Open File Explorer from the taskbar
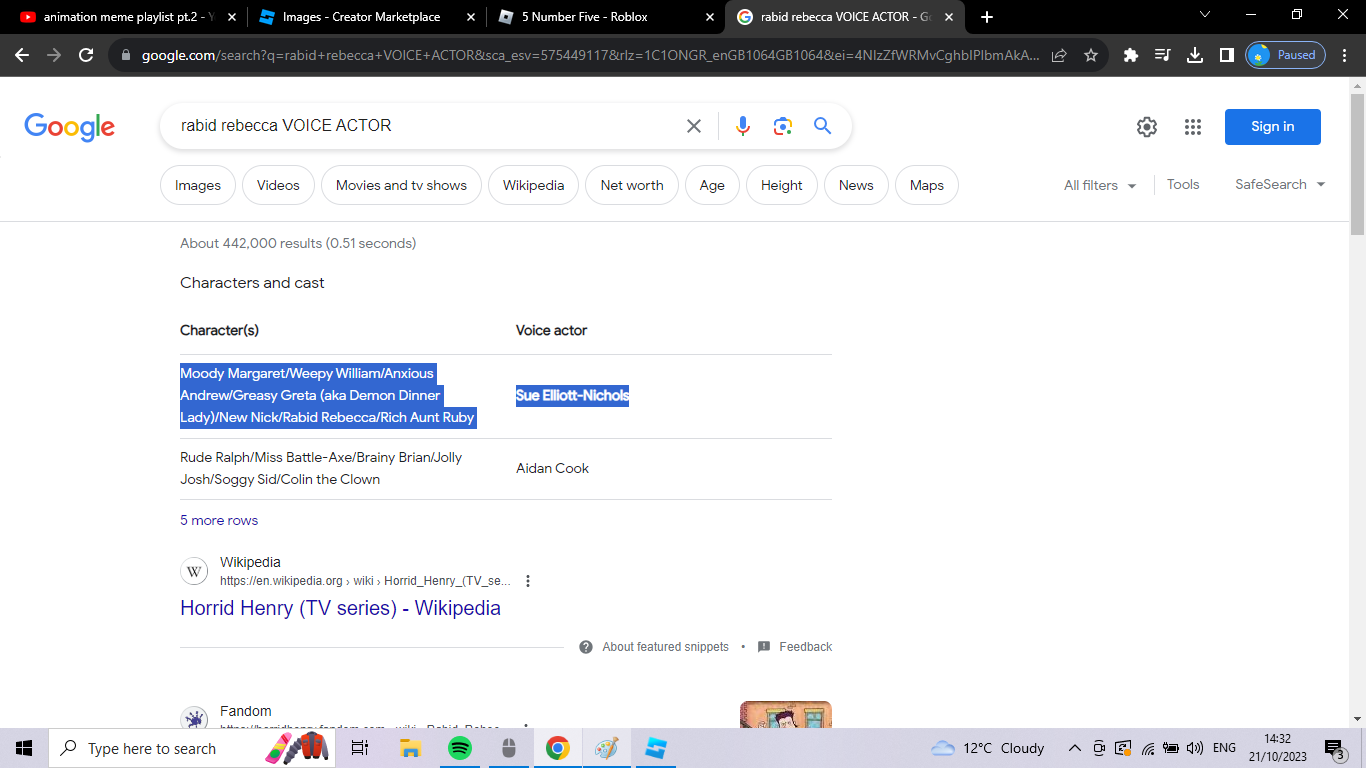Image resolution: width=1366 pixels, height=768 pixels. point(410,748)
